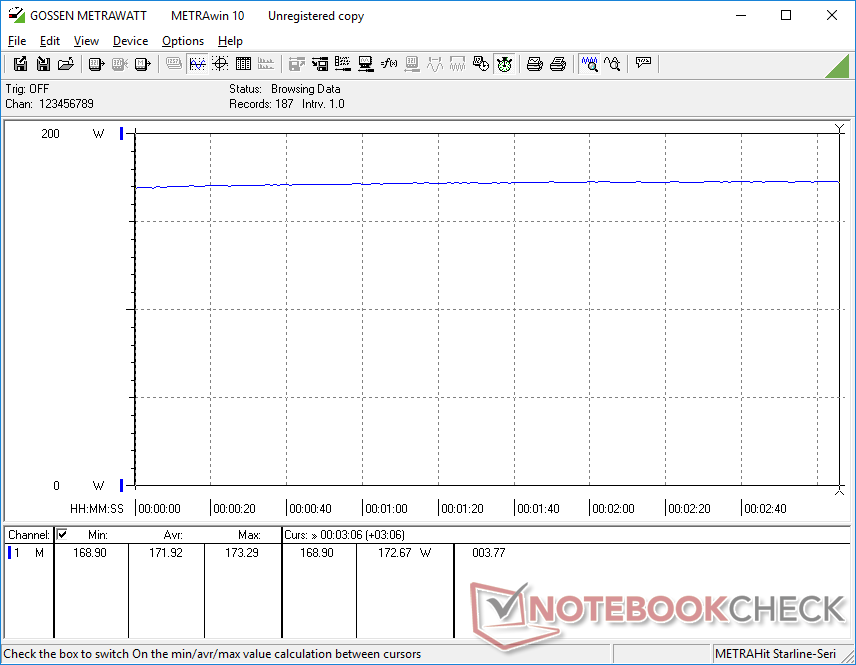Click the top-right Y cursor marker
The image size is (856, 665).
click(x=840, y=128)
